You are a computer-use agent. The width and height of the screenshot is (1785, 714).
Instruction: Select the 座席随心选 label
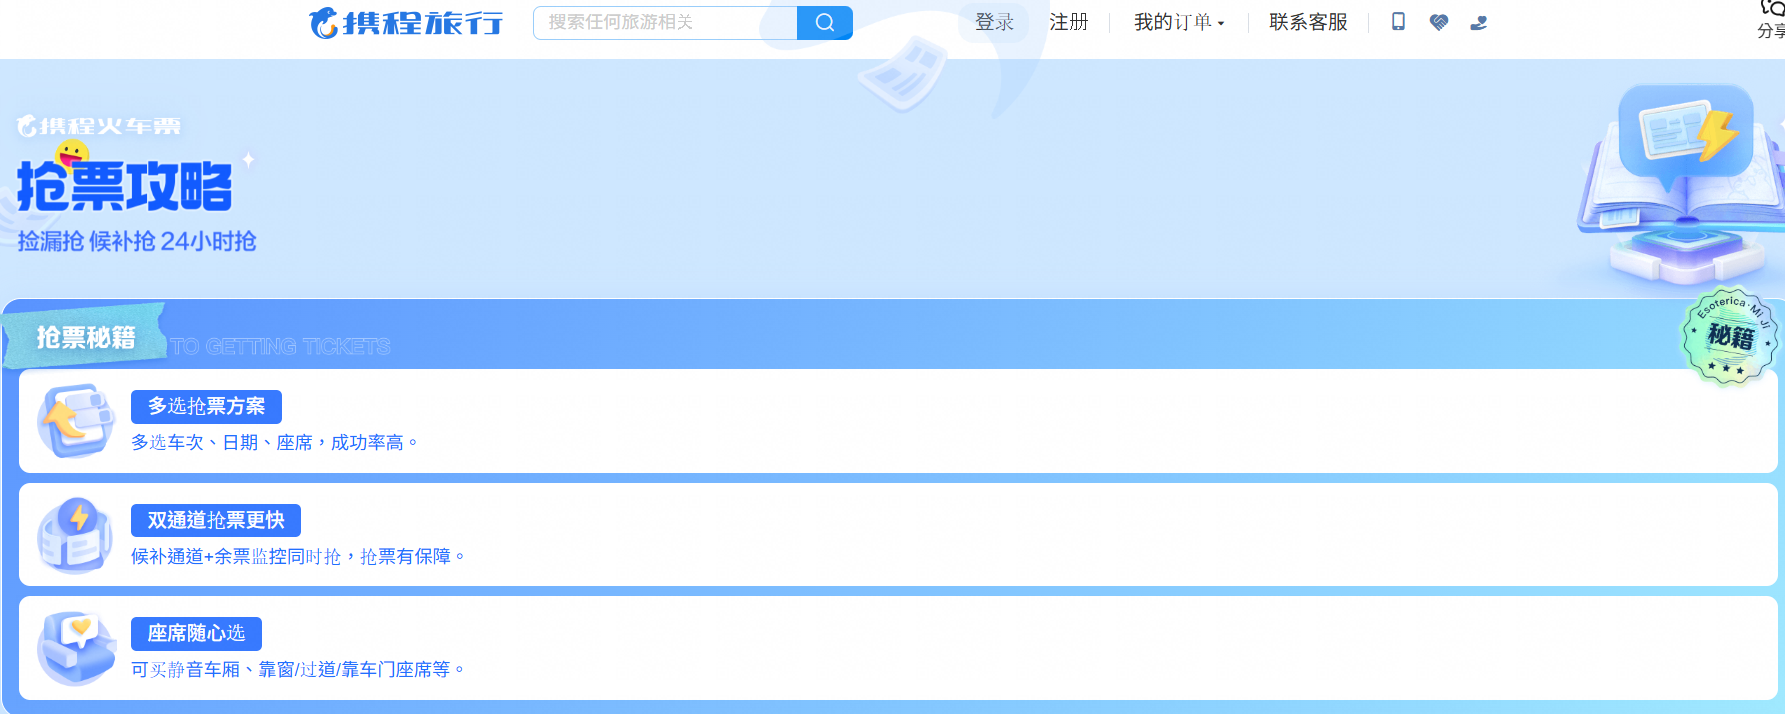(196, 633)
